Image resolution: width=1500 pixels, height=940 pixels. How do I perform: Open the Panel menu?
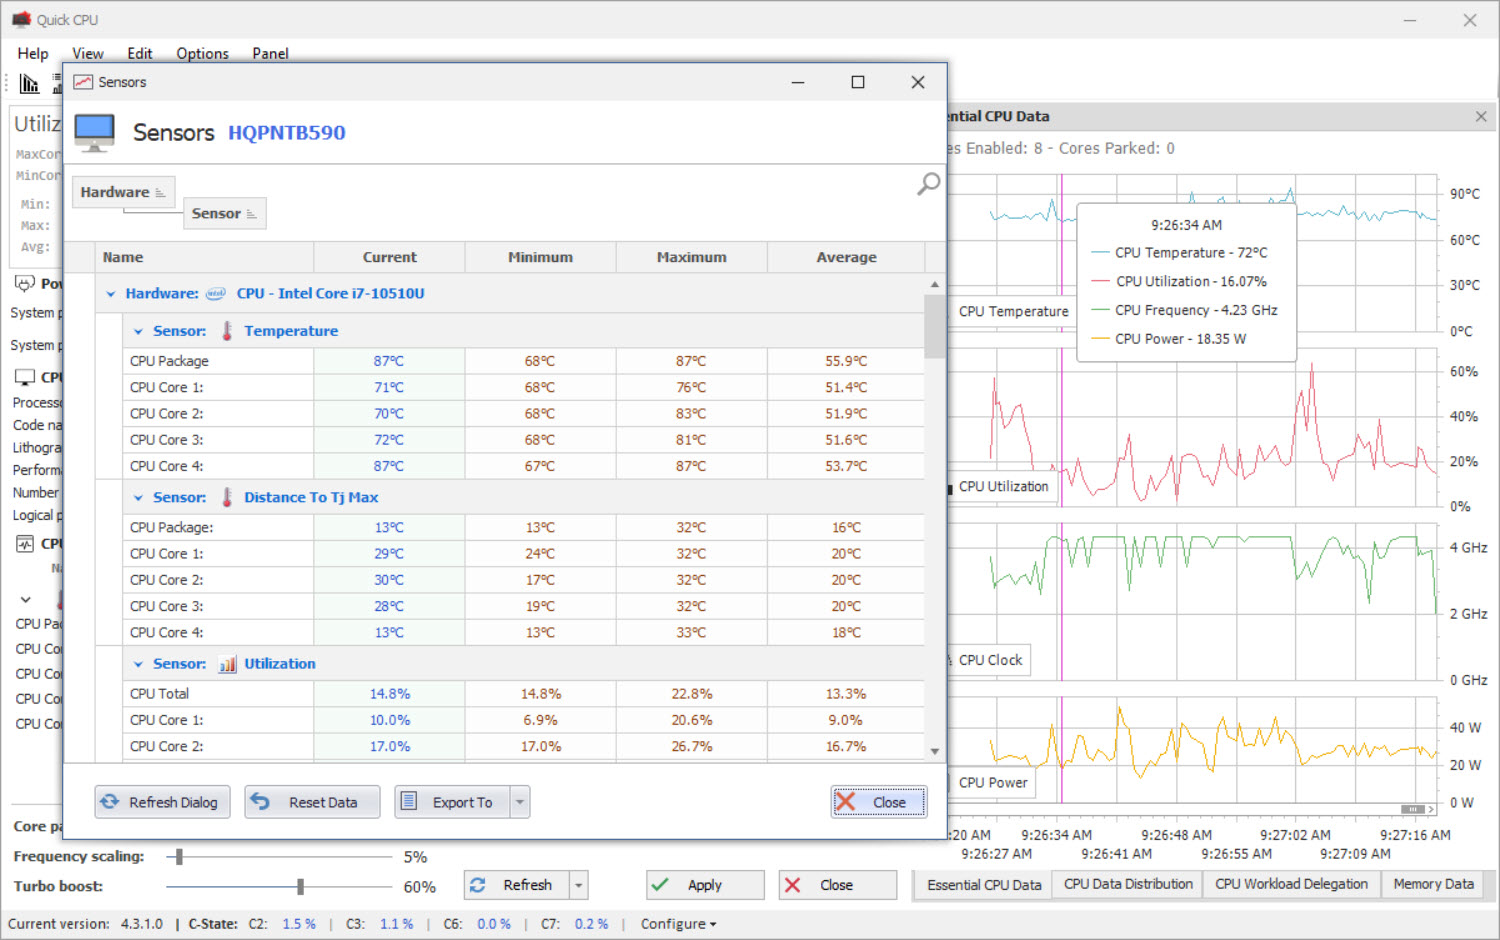pyautogui.click(x=270, y=53)
